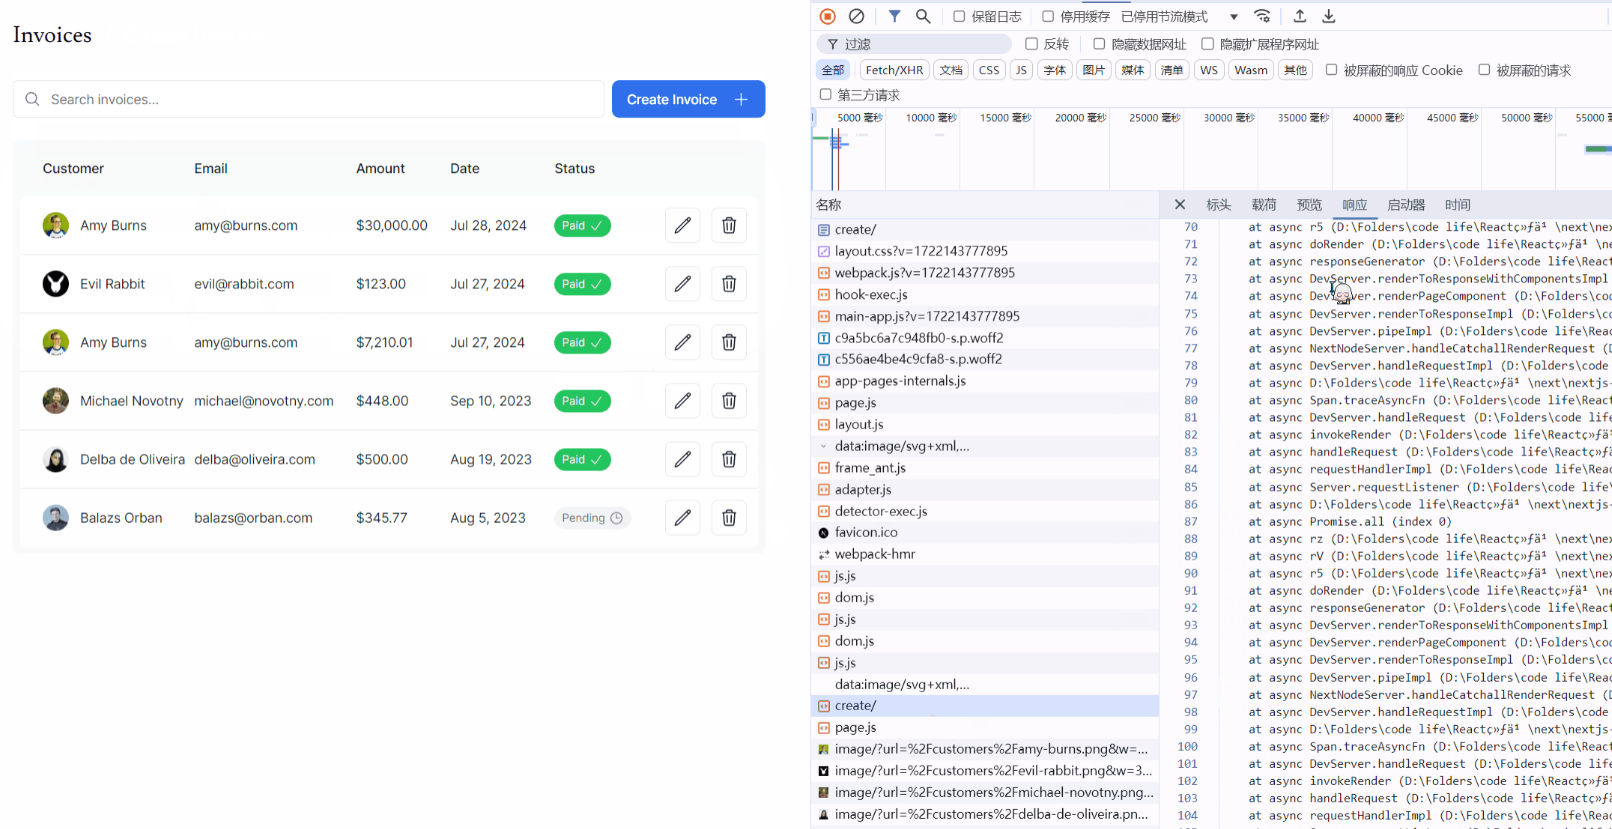Enable the 保留日志 checkbox

tap(959, 16)
